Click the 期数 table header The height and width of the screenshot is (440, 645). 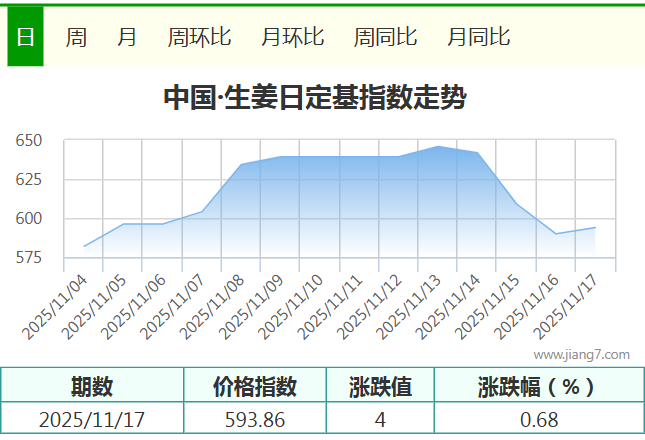pyautogui.click(x=92, y=386)
